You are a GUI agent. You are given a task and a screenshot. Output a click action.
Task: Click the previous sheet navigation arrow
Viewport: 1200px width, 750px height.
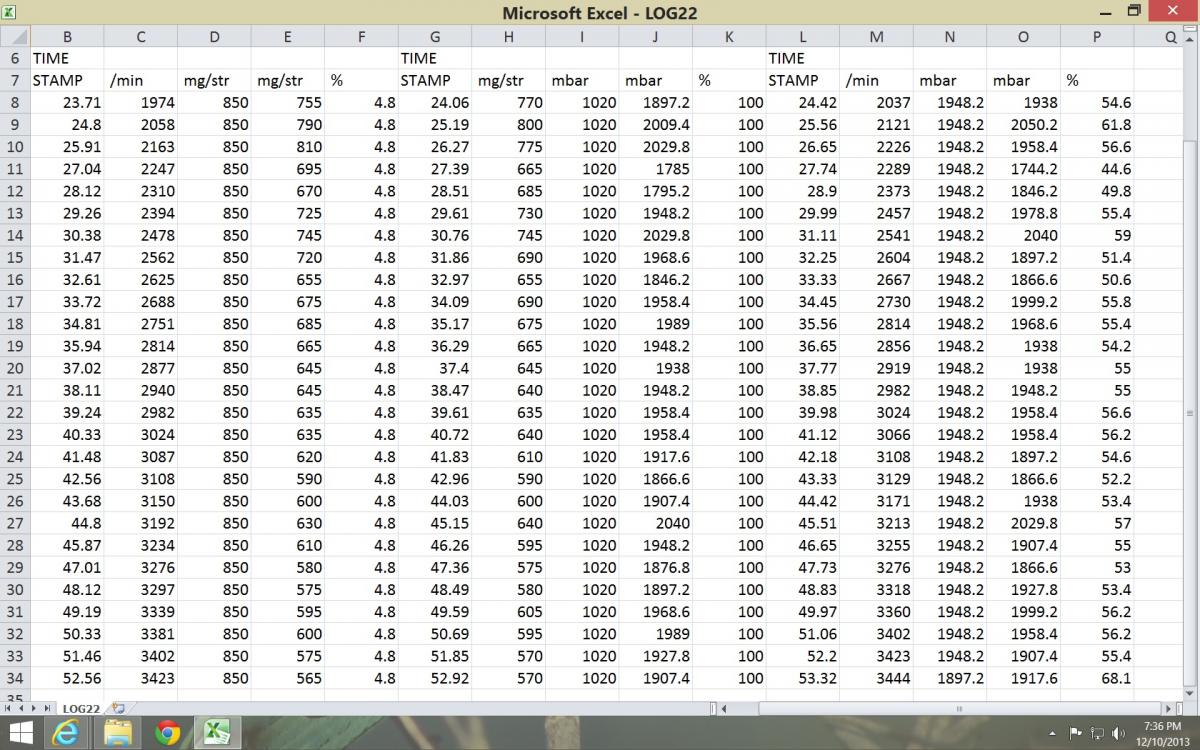[x=20, y=708]
